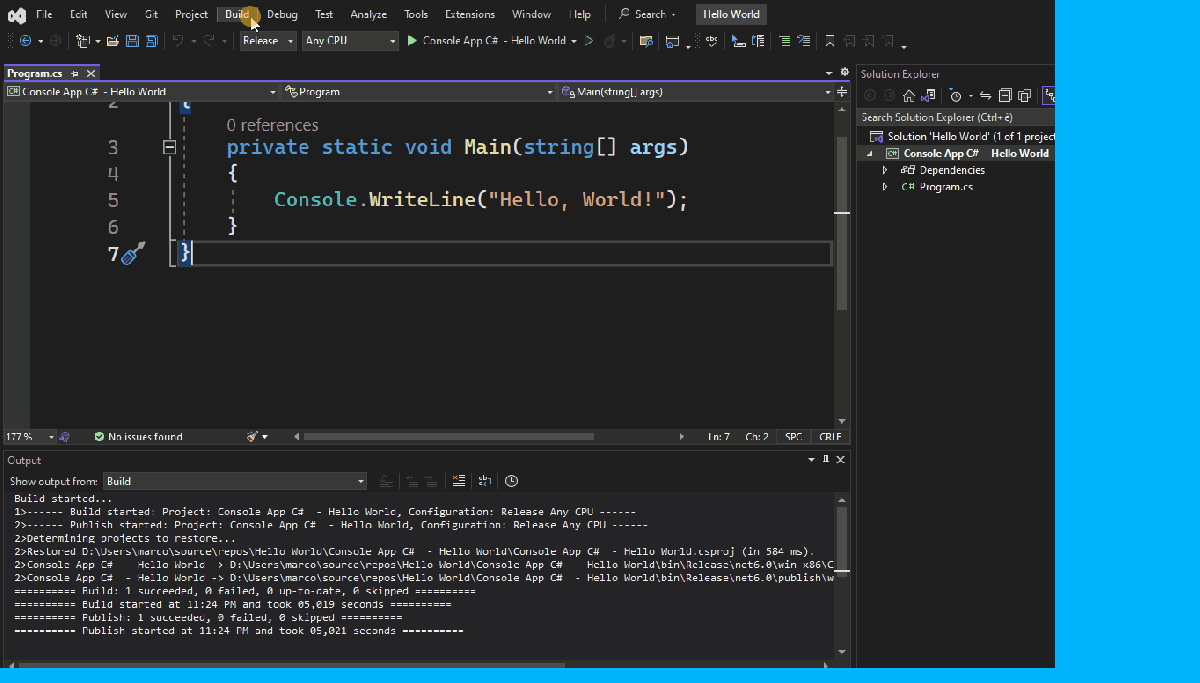Collapse the Console App C# project node
Image resolution: width=1200 pixels, height=683 pixels.
(870, 153)
